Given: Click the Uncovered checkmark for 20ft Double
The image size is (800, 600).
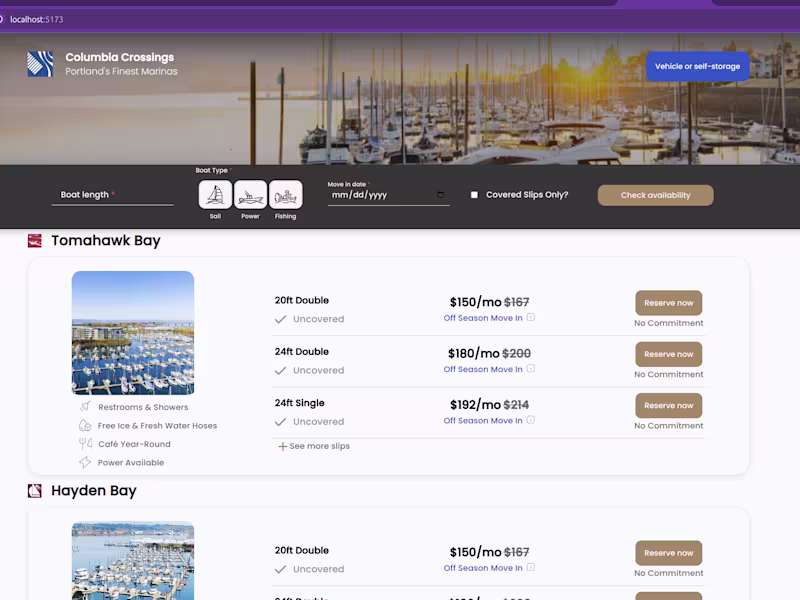Looking at the screenshot, I should [x=281, y=320].
